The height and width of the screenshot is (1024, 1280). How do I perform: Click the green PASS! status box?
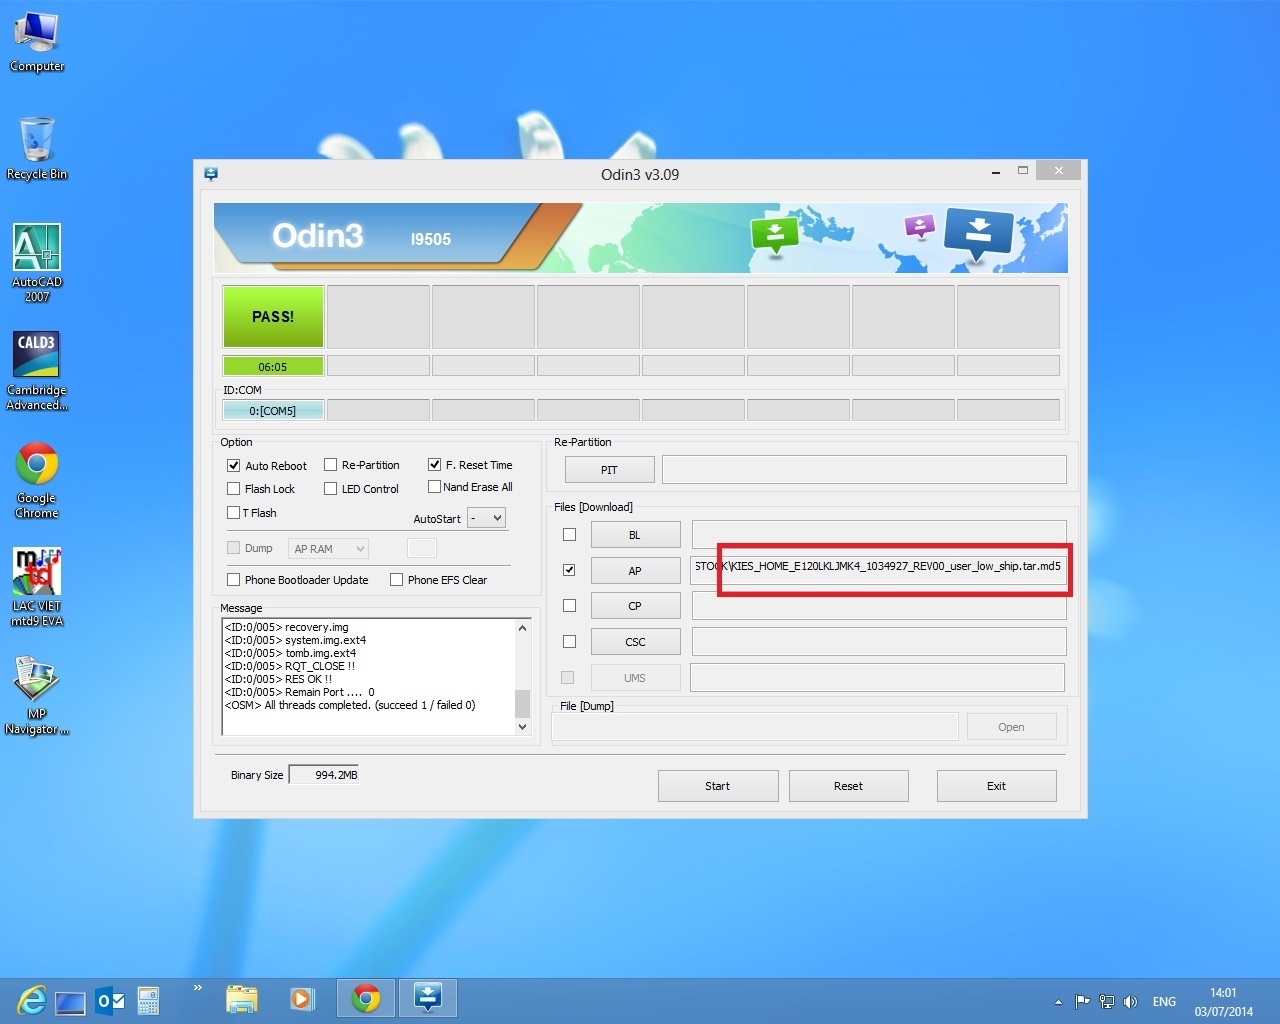pos(273,317)
